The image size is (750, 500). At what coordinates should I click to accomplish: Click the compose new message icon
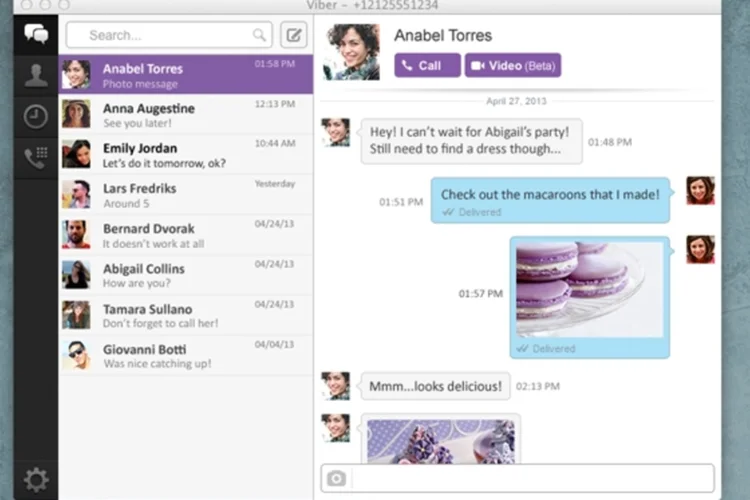tap(293, 35)
